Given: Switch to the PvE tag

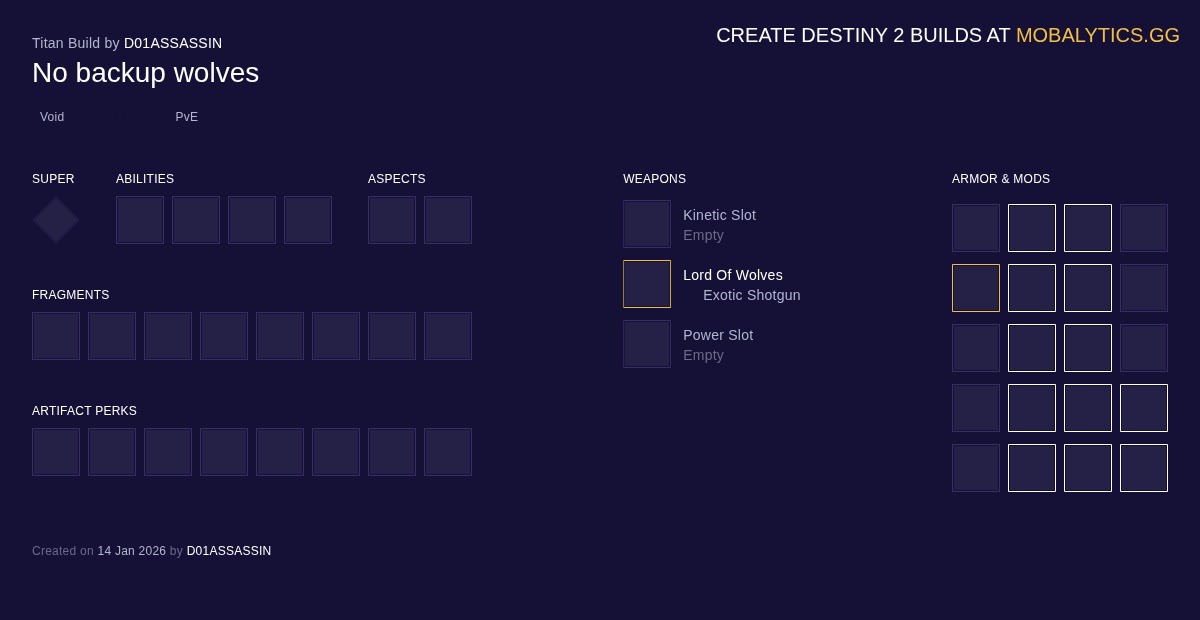Looking at the screenshot, I should pyautogui.click(x=186, y=117).
